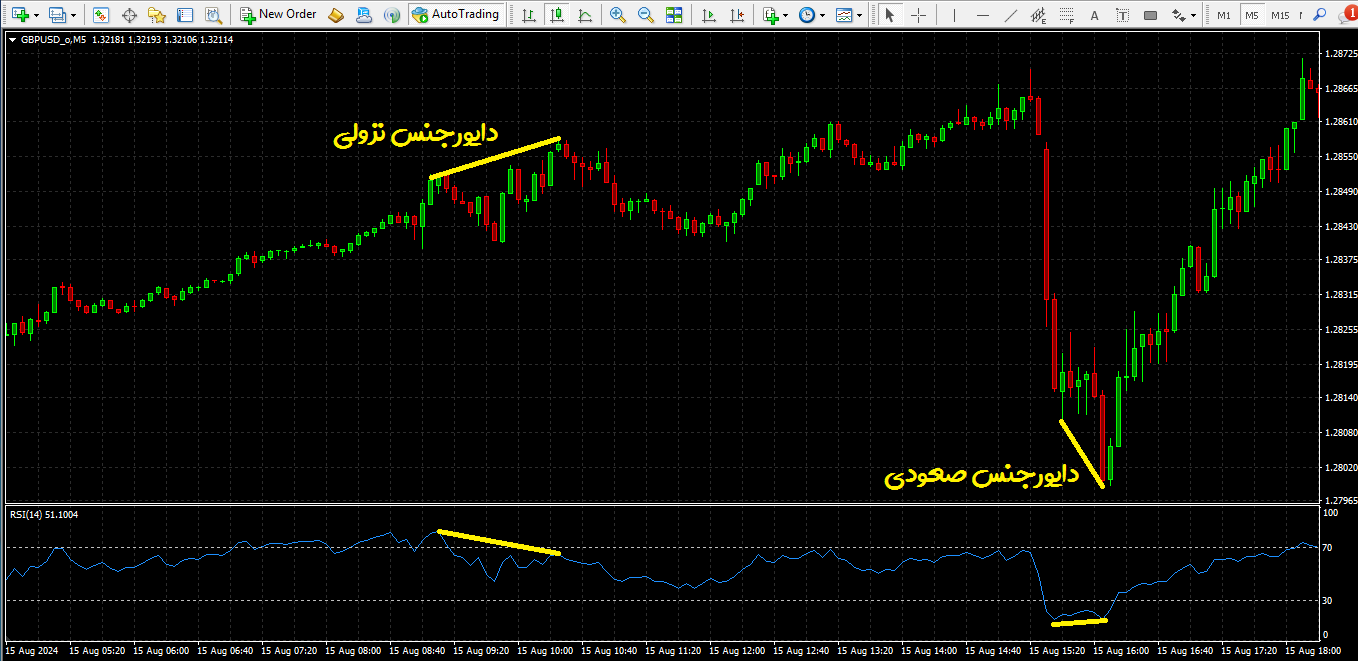The width and height of the screenshot is (1358, 661).
Task: Expand the Arrows tool dropdown arrow
Action: tap(1194, 16)
